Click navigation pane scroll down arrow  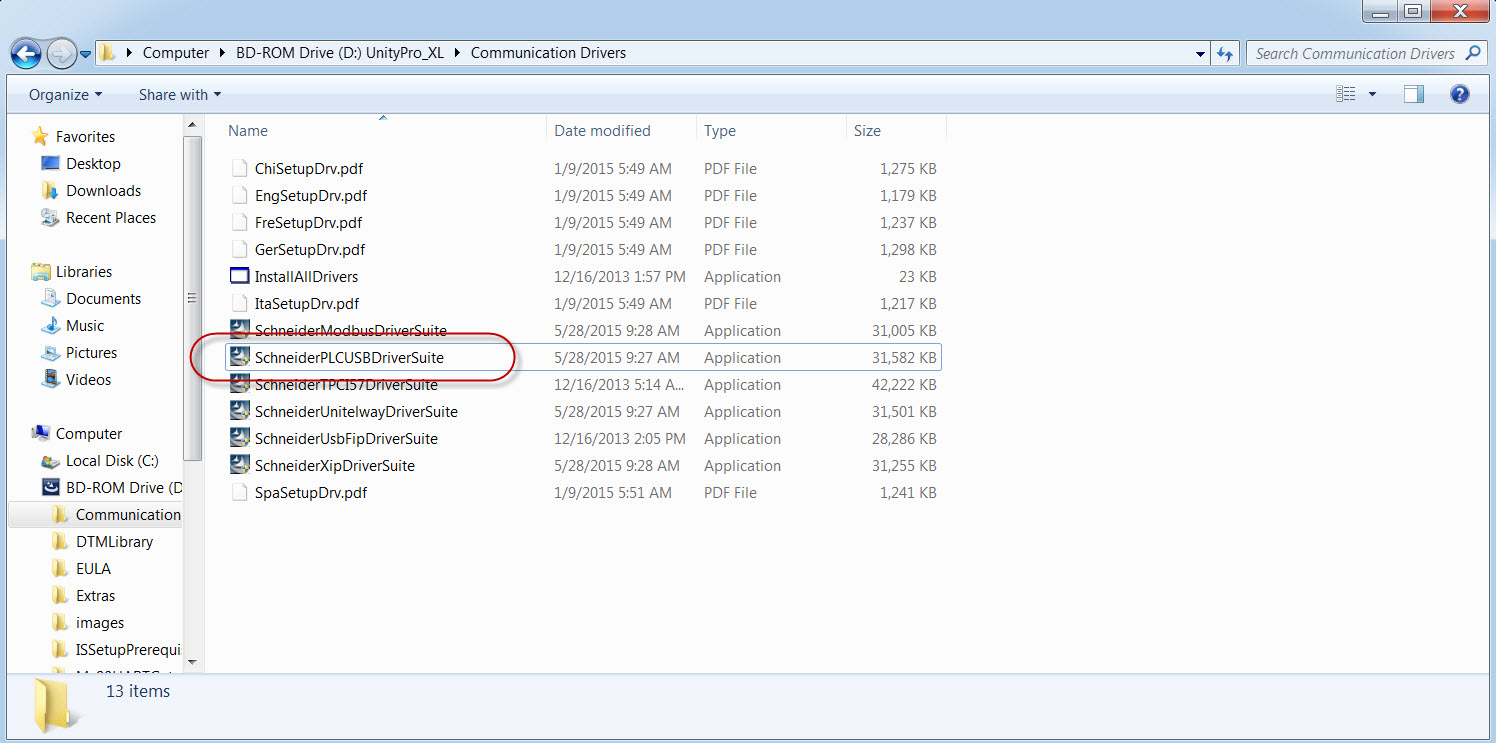193,661
